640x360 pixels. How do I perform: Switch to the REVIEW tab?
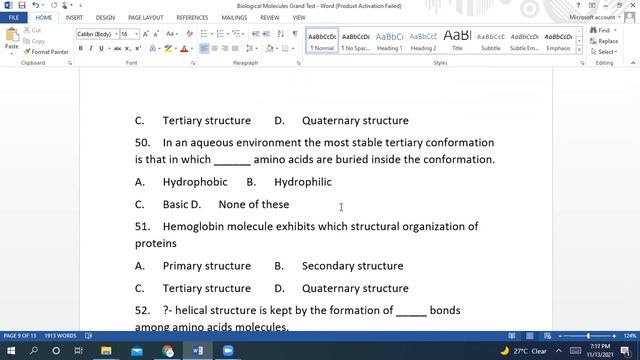click(x=269, y=18)
